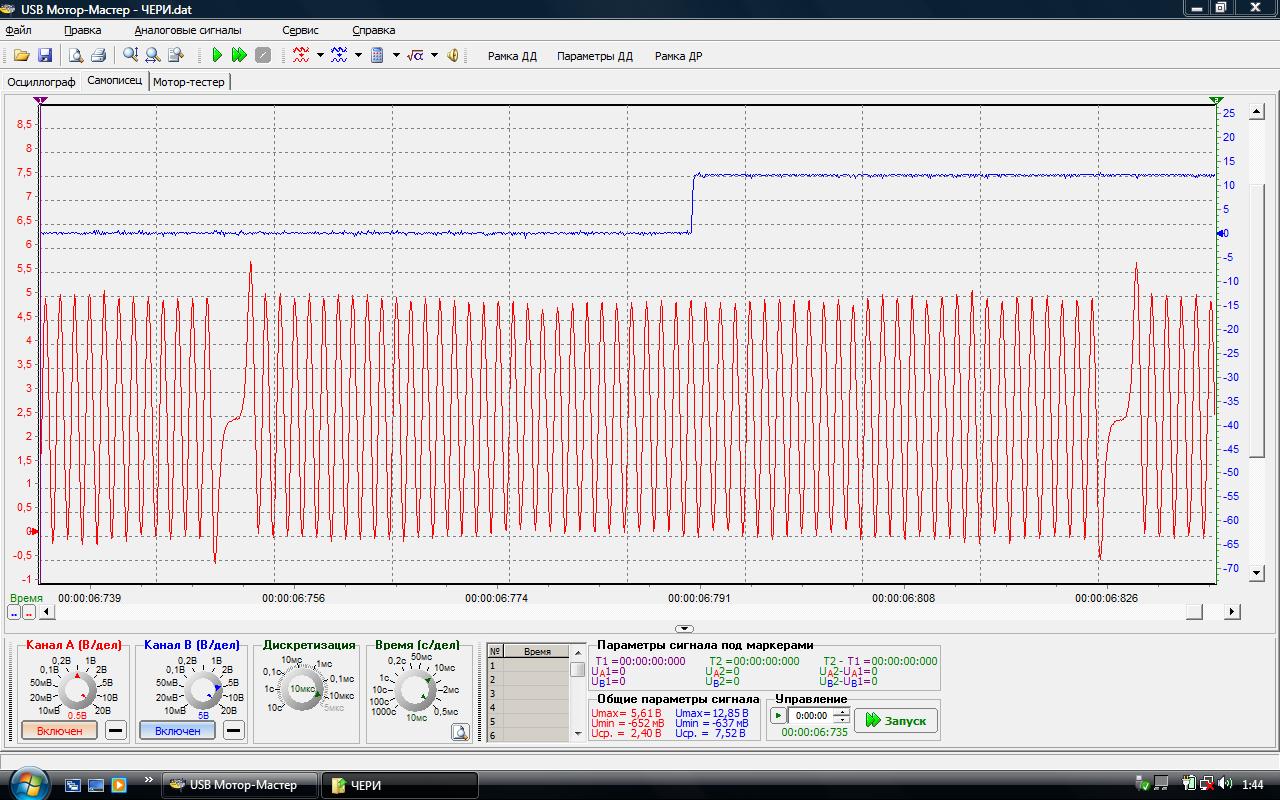Print the oscillogram via the printer icon
Viewport: 1280px width, 800px height.
tap(99, 56)
